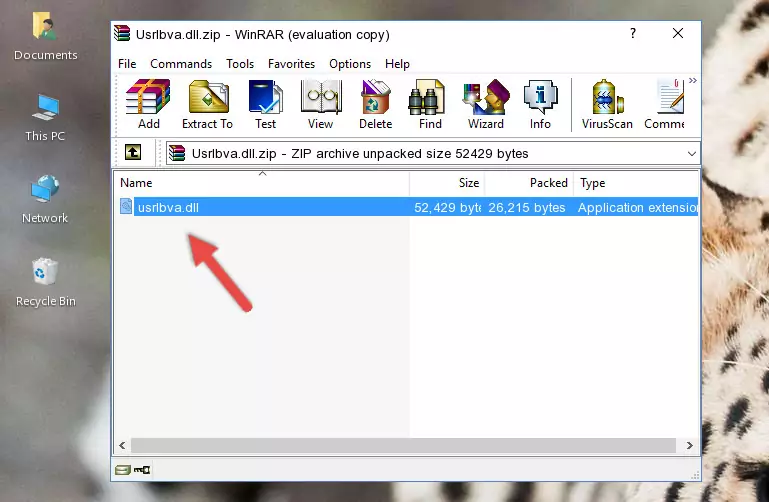Click the Application extension type cell
The height and width of the screenshot is (502, 769).
638,207
